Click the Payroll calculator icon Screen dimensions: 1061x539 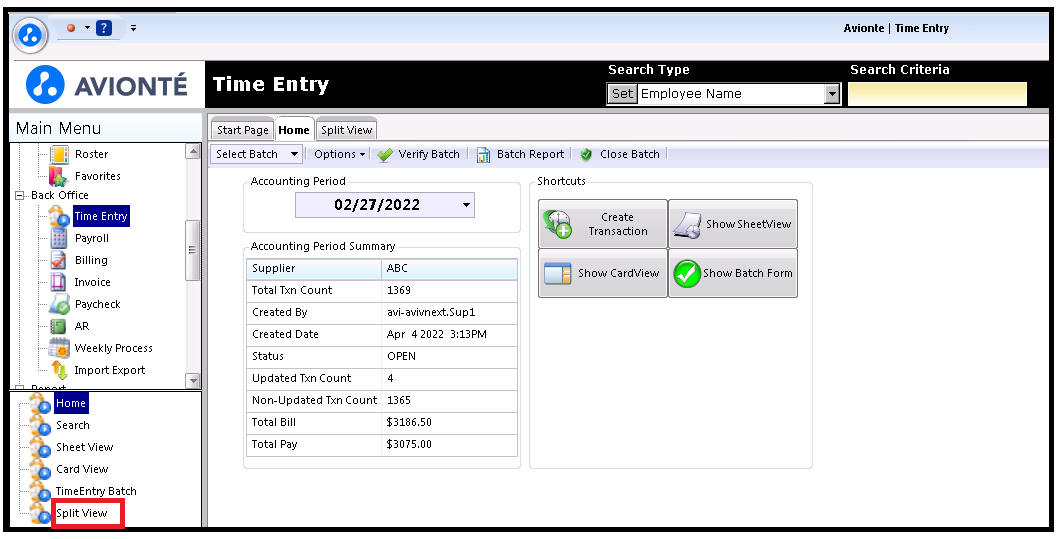[x=59, y=239]
